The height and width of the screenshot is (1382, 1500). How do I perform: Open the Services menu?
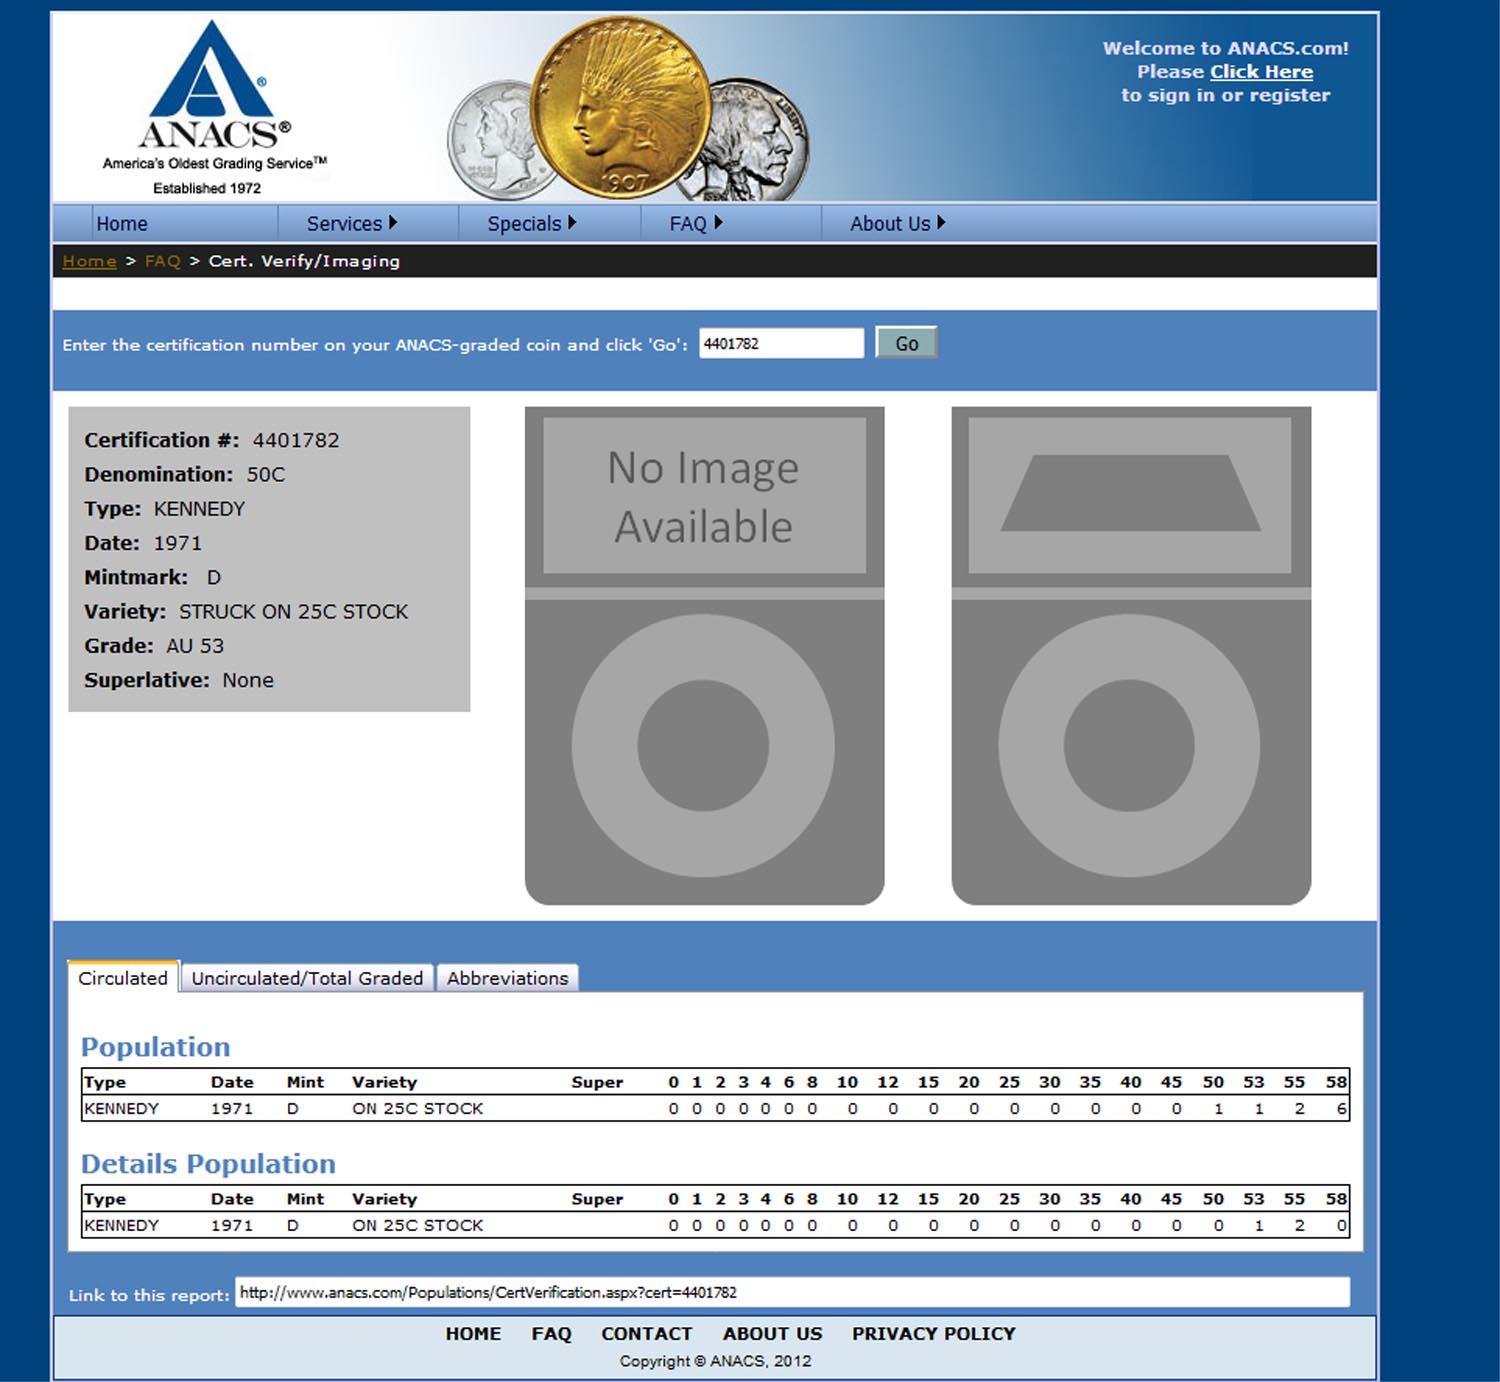(344, 224)
